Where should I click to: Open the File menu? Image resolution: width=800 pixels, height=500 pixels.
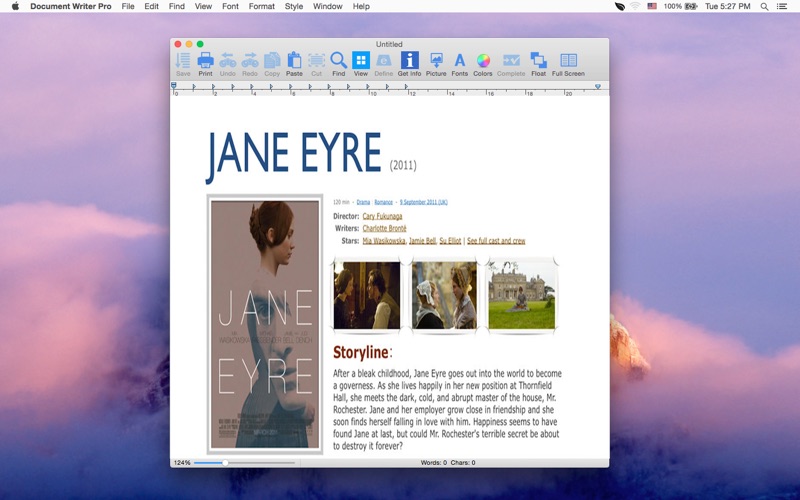click(x=128, y=6)
